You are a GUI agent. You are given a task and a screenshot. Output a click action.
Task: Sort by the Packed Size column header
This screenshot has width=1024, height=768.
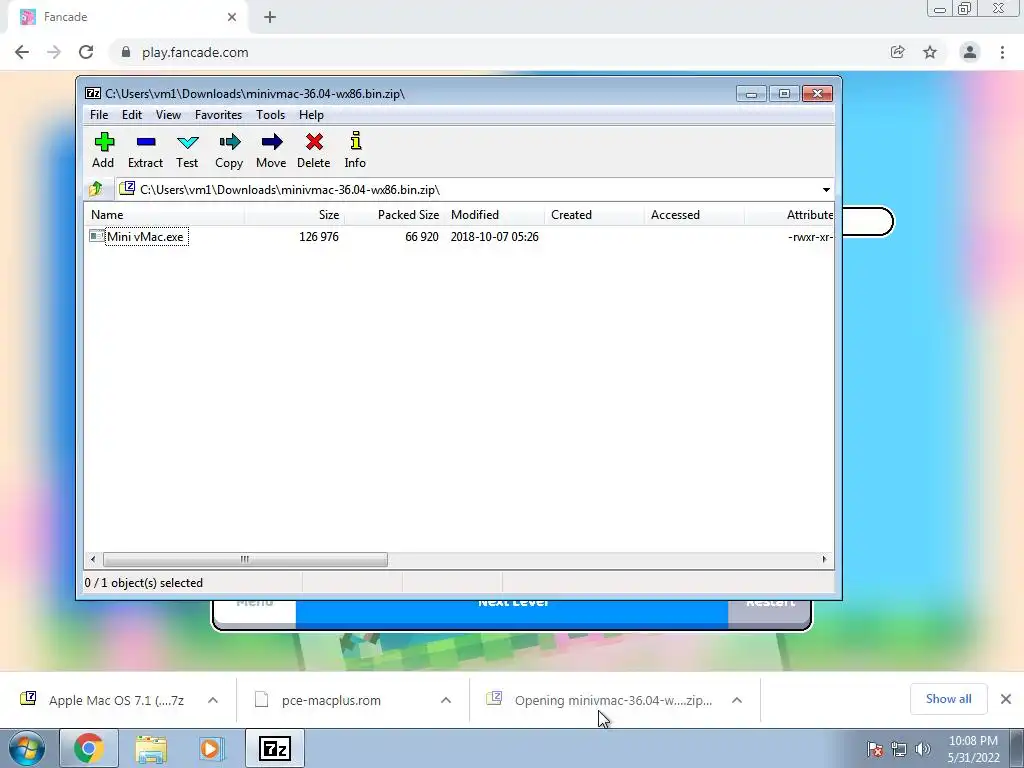394,215
